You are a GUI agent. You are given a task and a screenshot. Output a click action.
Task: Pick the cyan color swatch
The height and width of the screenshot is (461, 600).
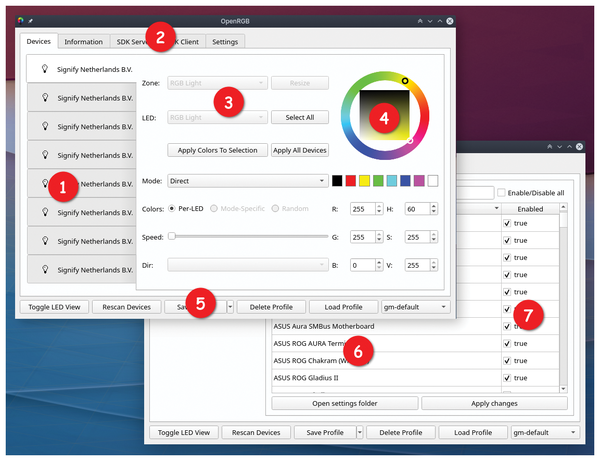[x=391, y=181]
